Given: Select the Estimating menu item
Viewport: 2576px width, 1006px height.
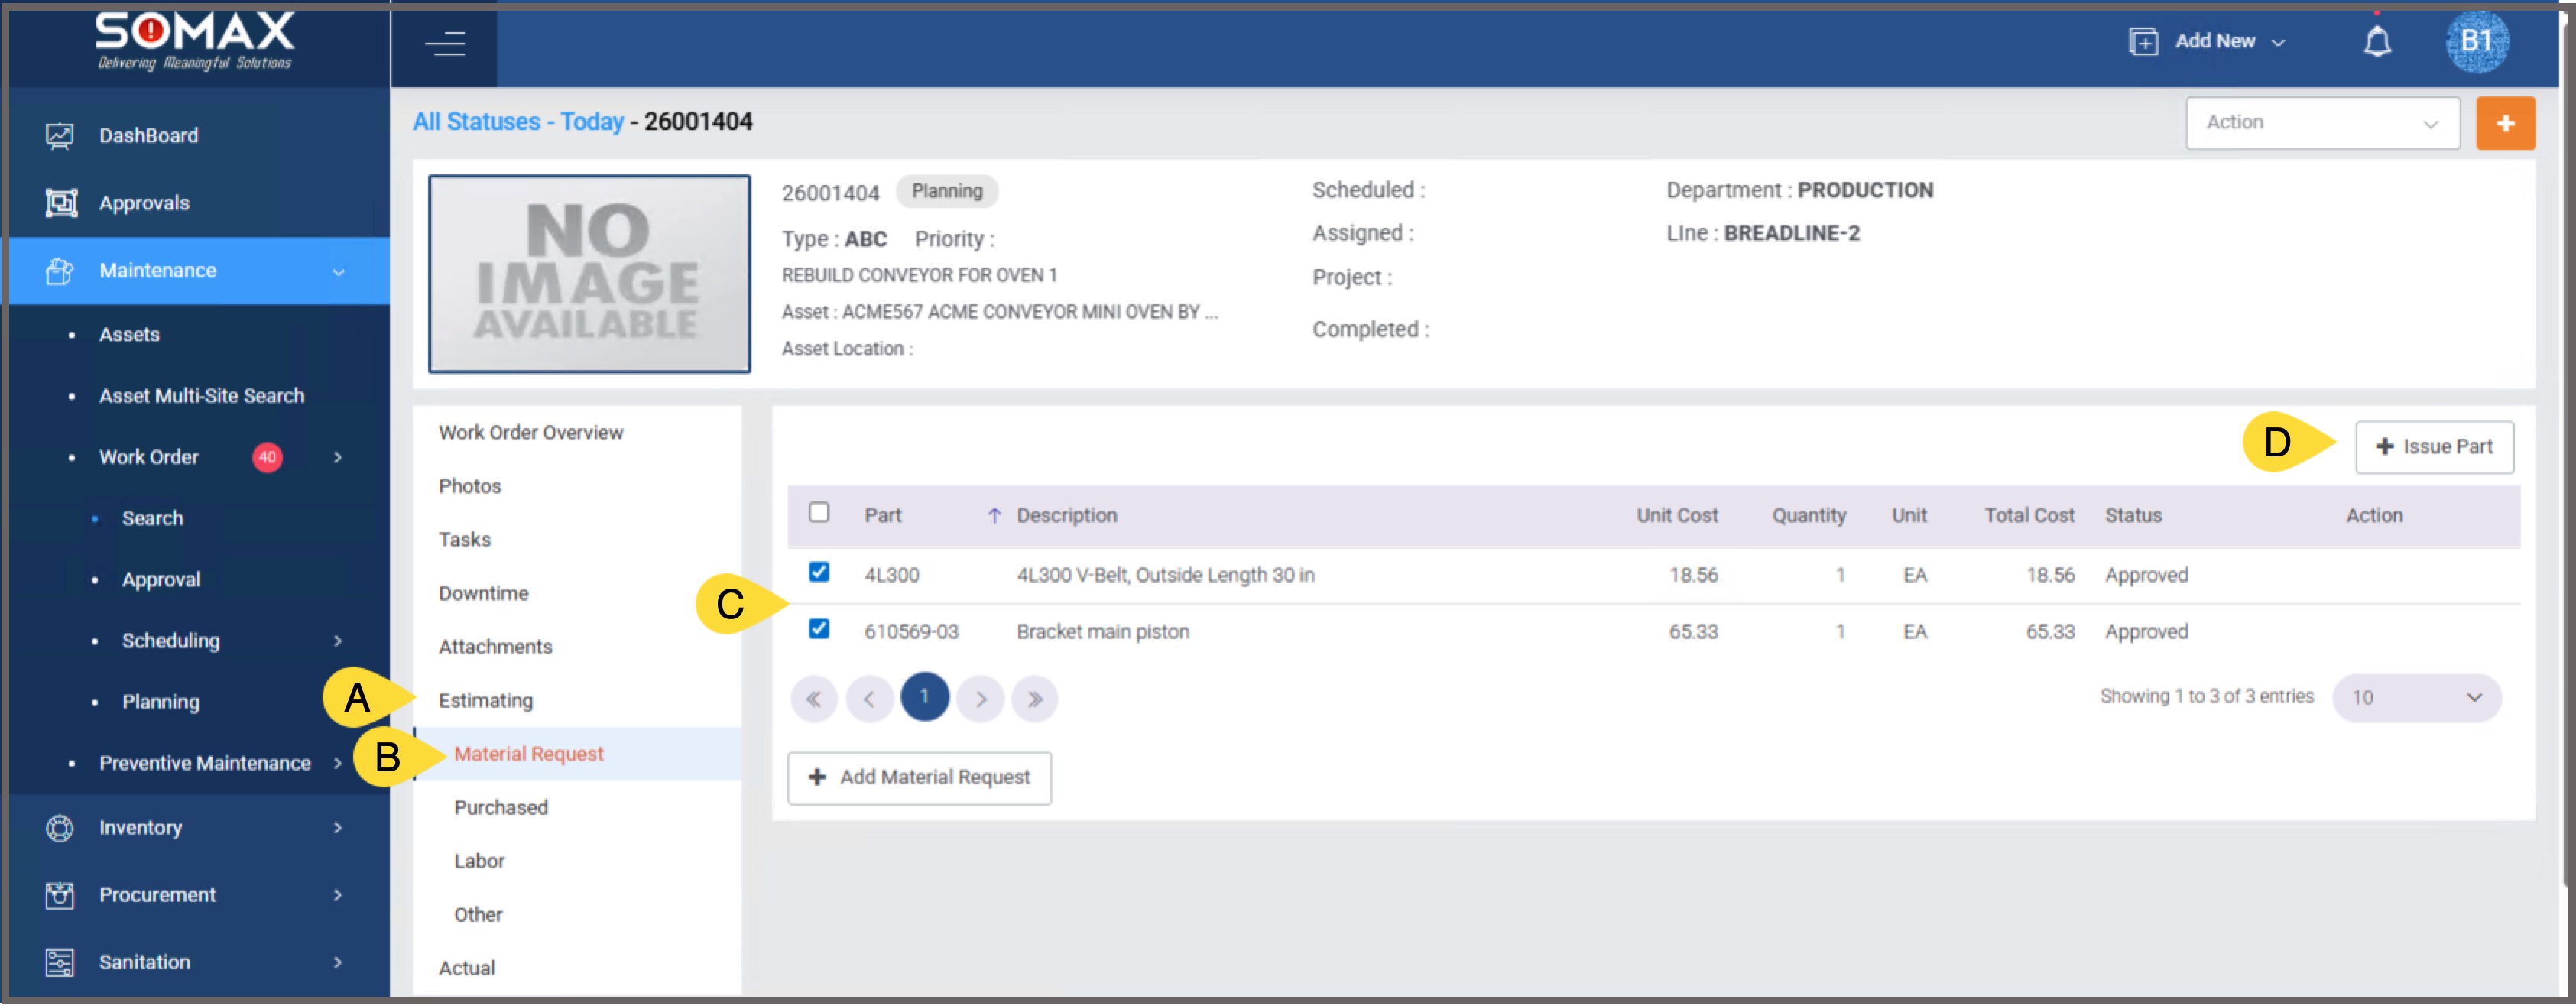Looking at the screenshot, I should click(x=485, y=701).
